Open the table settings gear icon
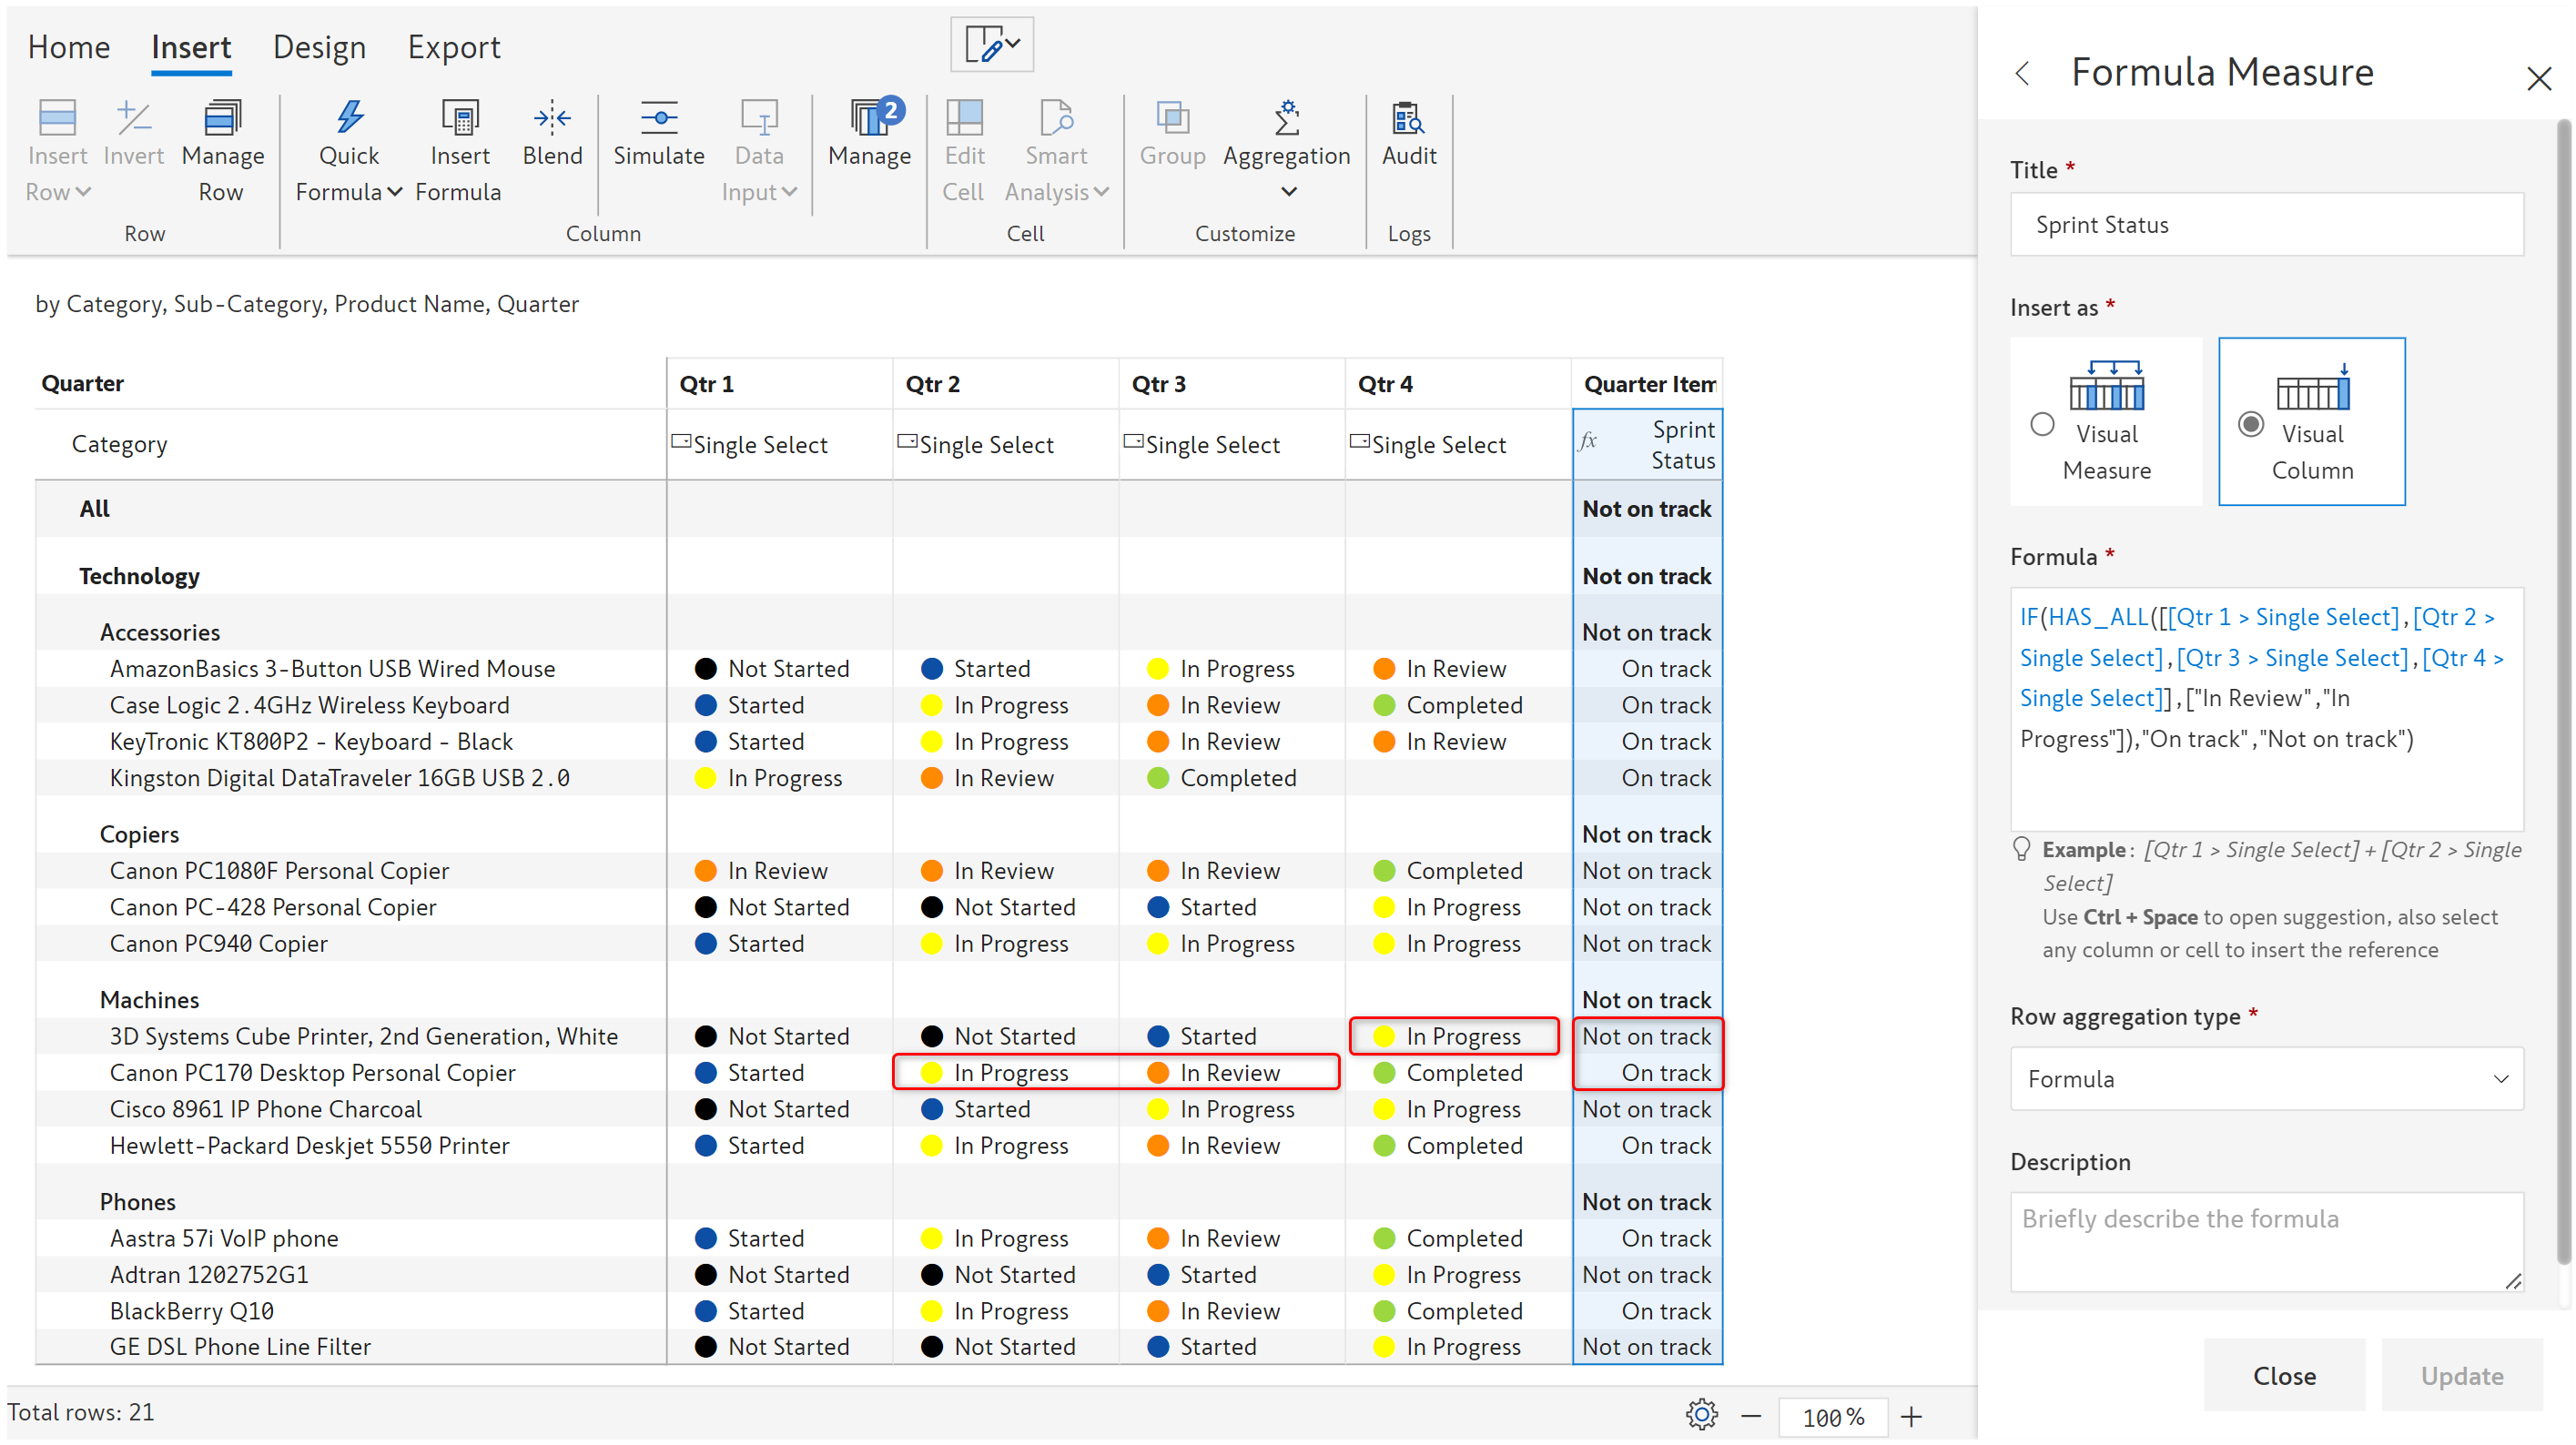This screenshot has width=2576, height=1445. click(1700, 1414)
